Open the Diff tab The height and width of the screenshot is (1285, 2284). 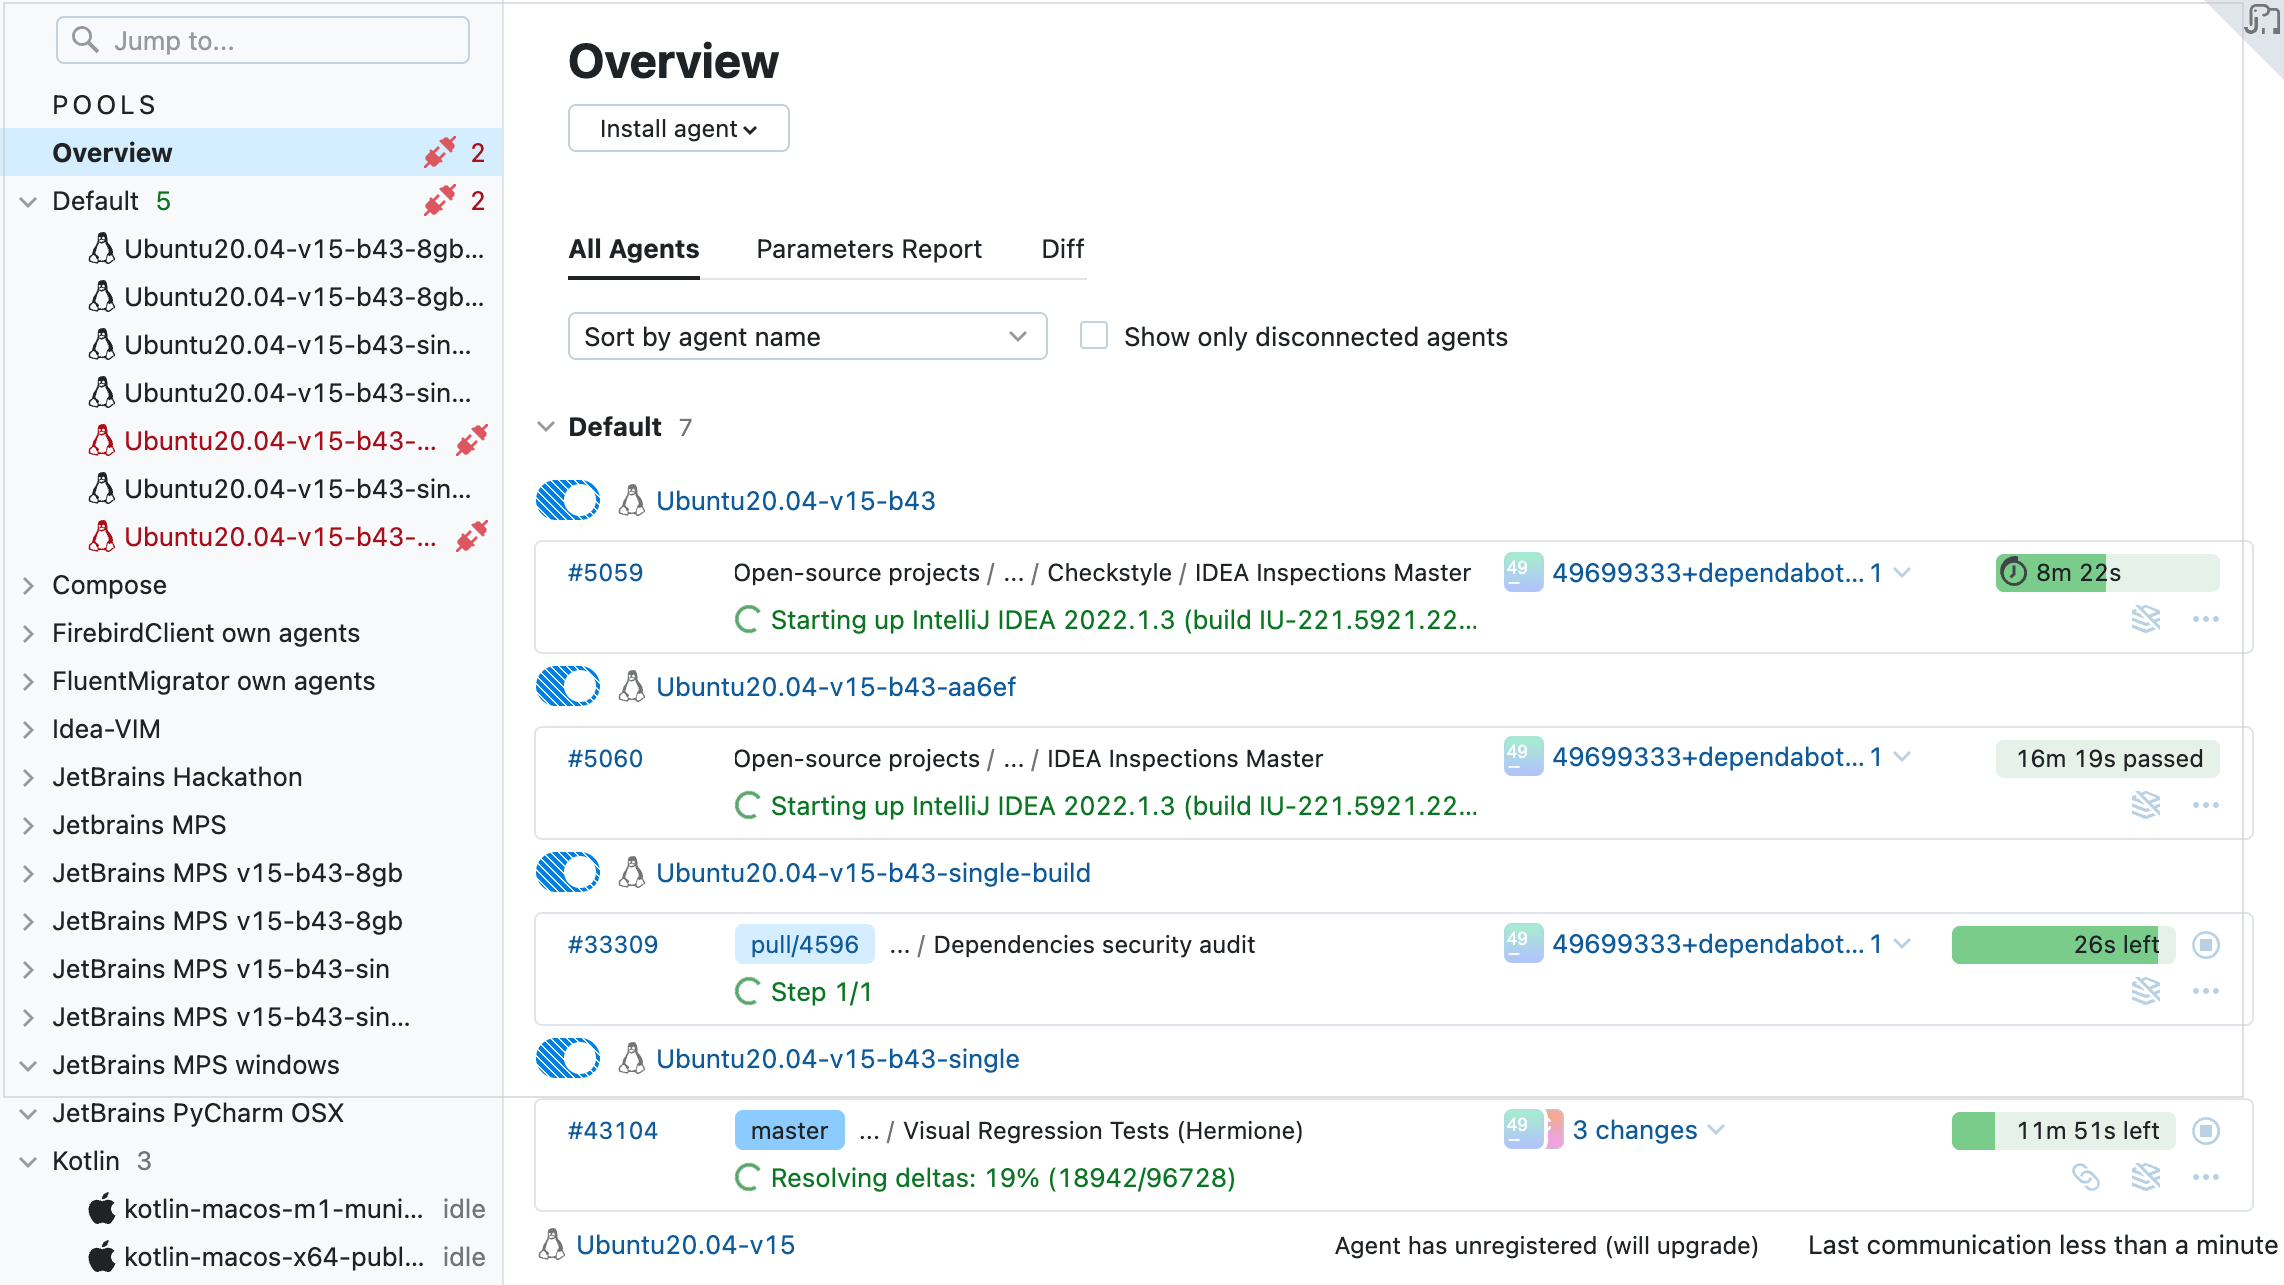tap(1062, 249)
